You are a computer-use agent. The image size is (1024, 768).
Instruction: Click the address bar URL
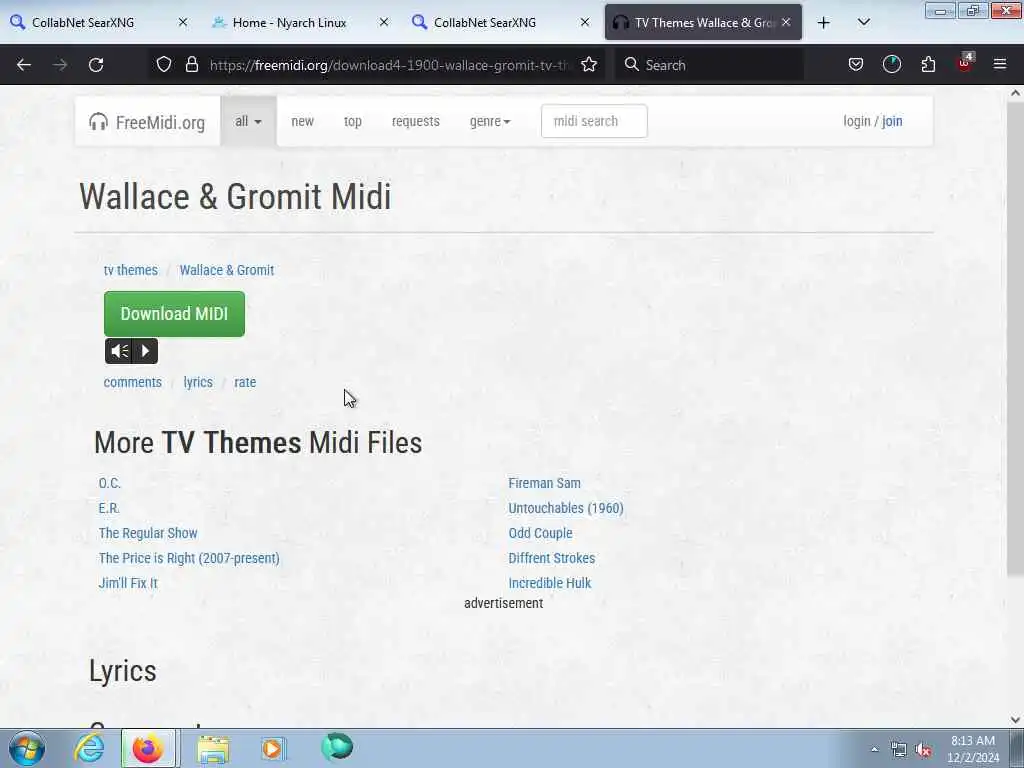click(x=391, y=65)
